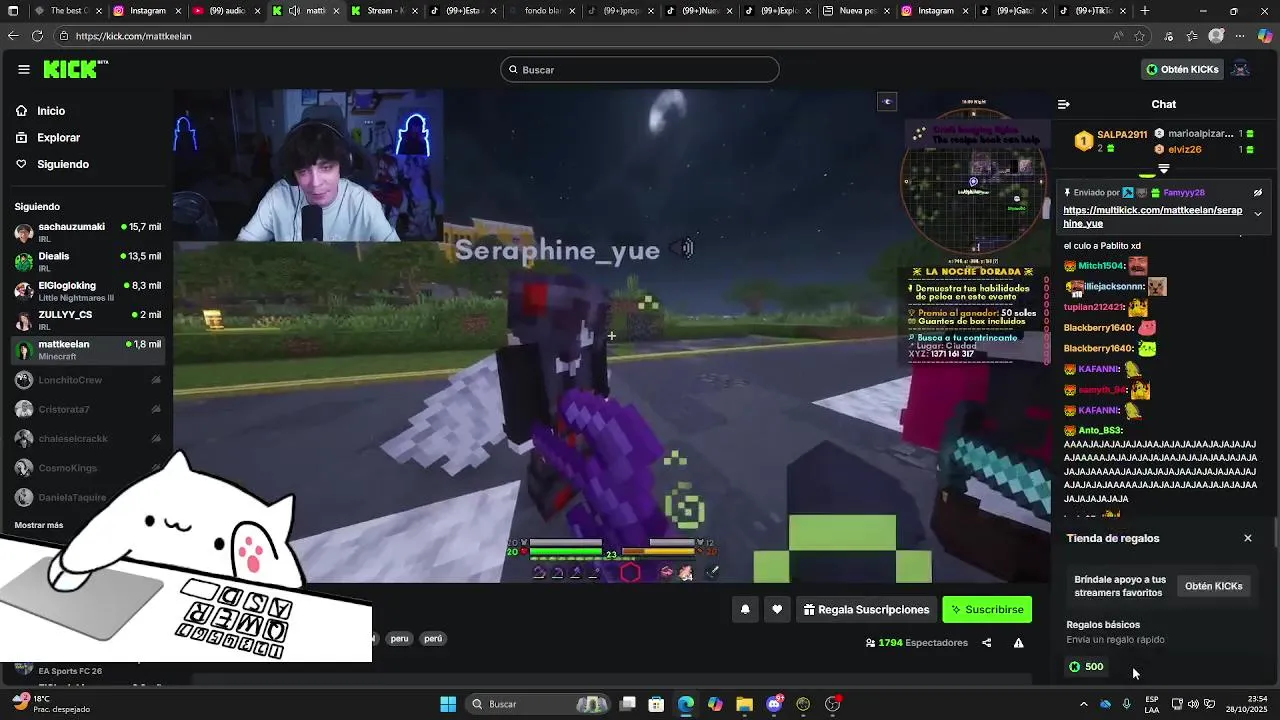The width and height of the screenshot is (1280, 720).
Task: Click the KICK logo
Action: pos(75,69)
